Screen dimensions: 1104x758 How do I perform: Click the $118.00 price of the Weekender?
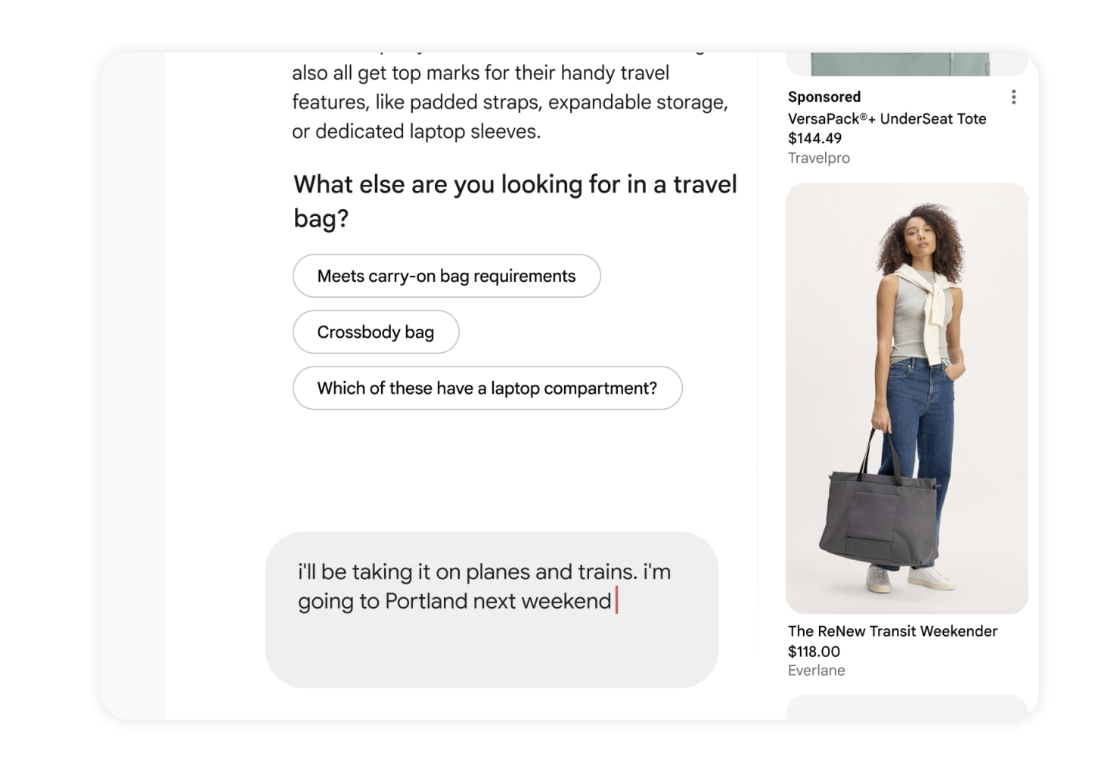point(813,651)
